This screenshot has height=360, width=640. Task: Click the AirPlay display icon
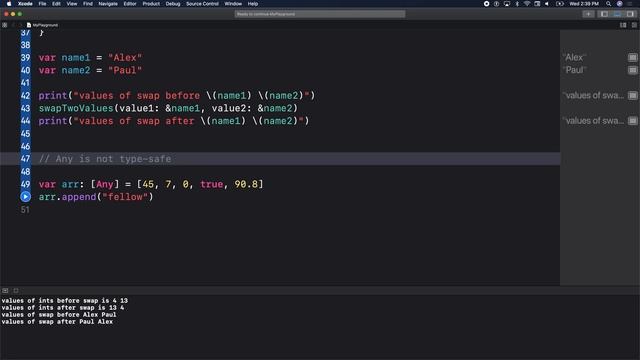point(507,4)
